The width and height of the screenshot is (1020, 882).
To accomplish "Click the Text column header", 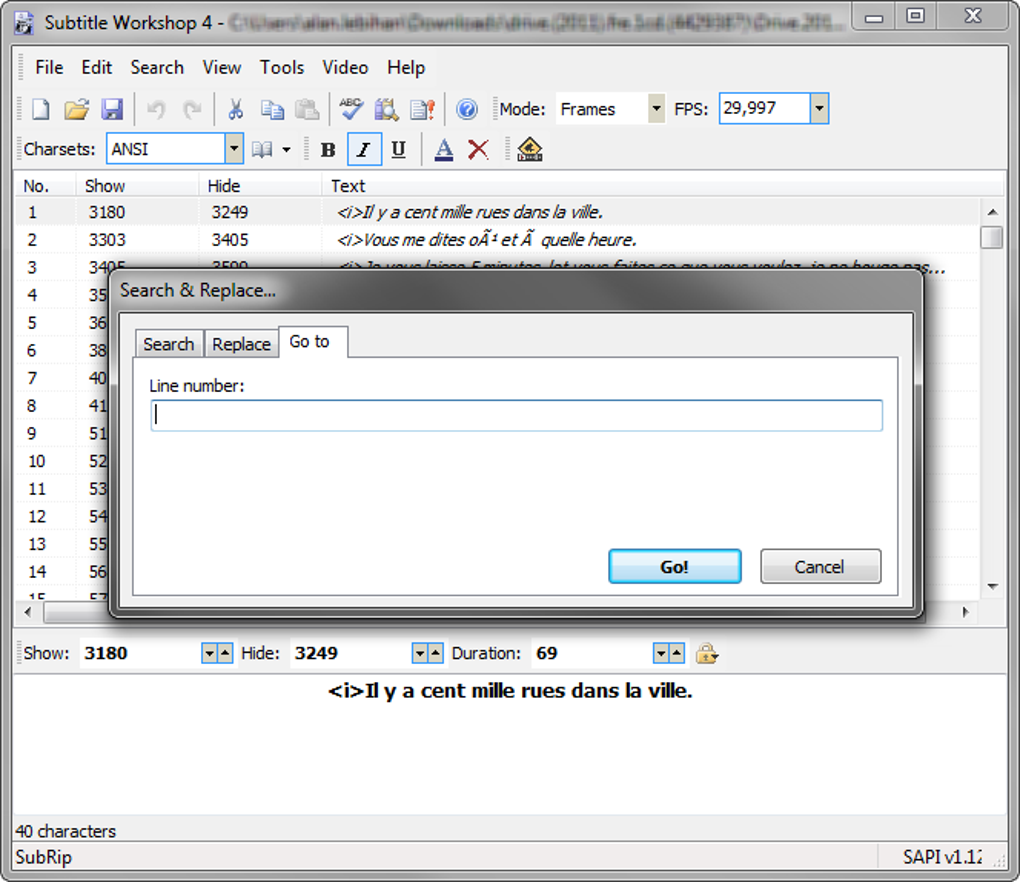I will (x=662, y=186).
